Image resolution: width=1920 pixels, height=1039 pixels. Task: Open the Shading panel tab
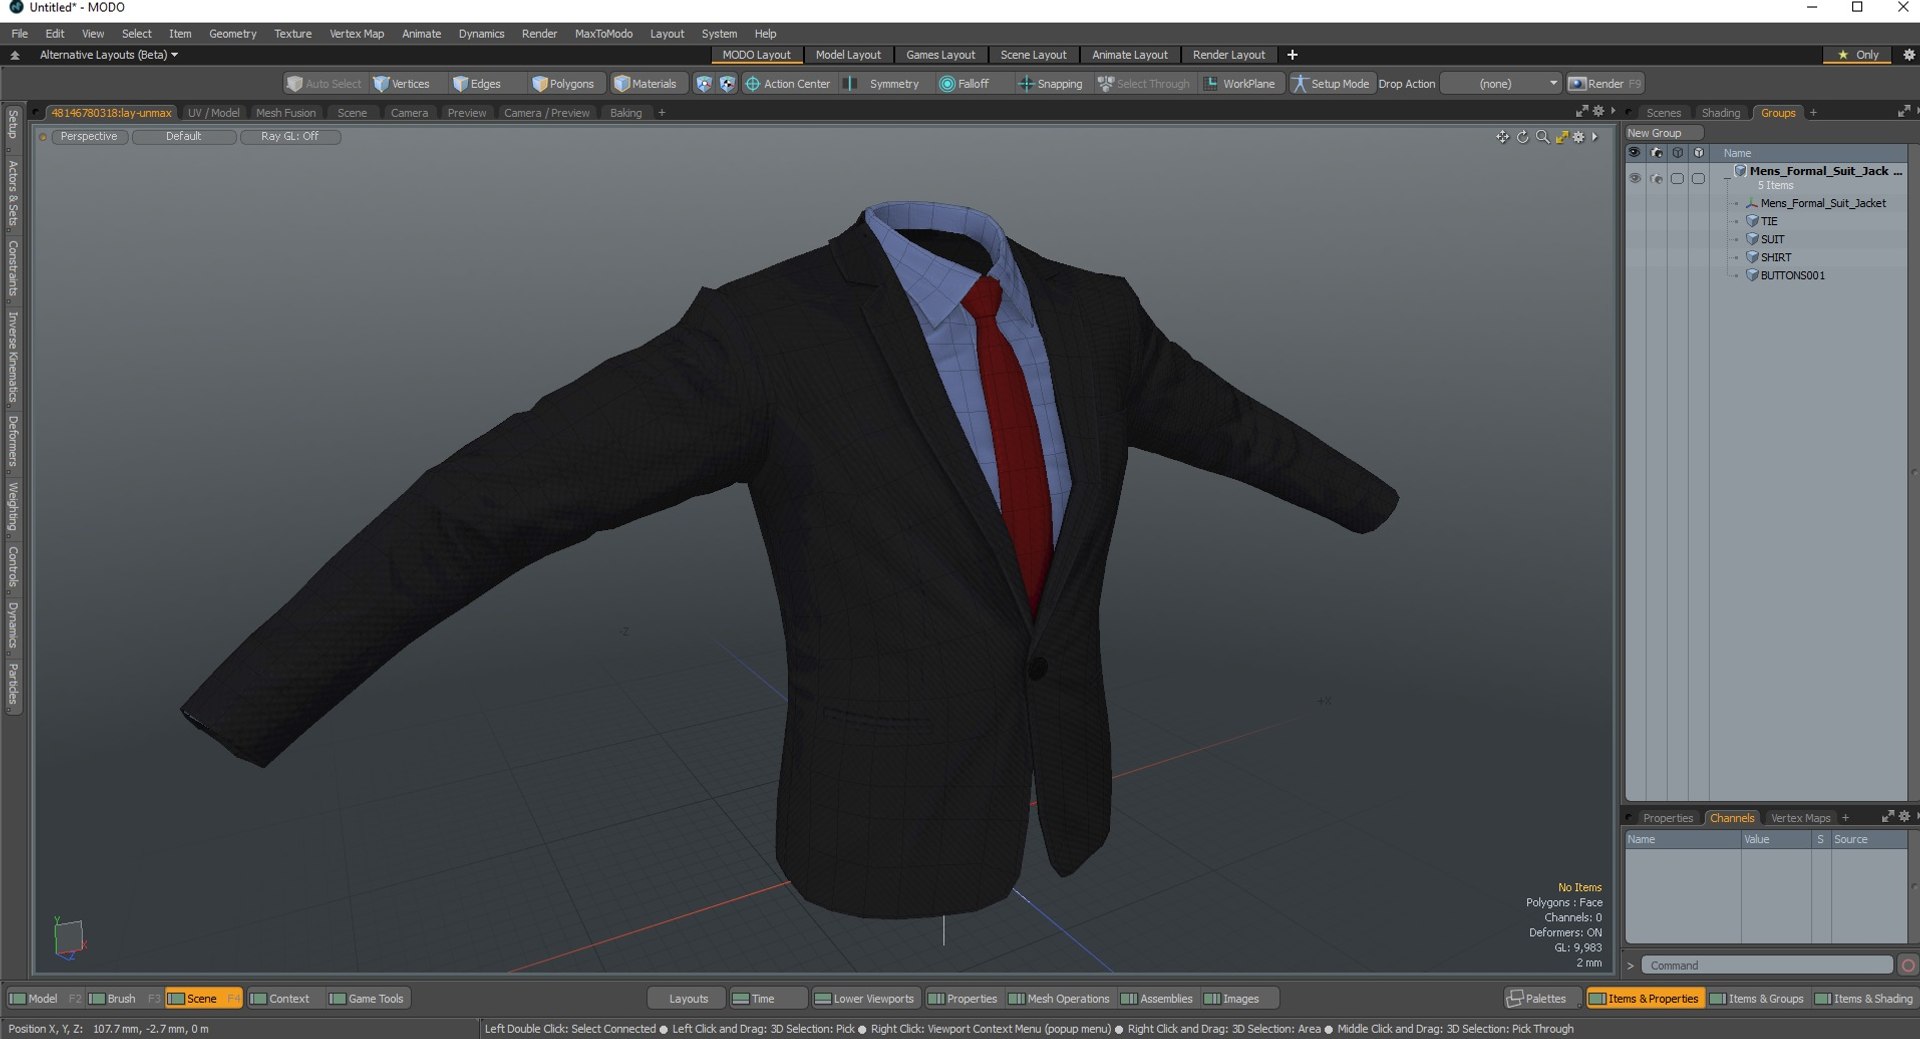coord(1720,113)
